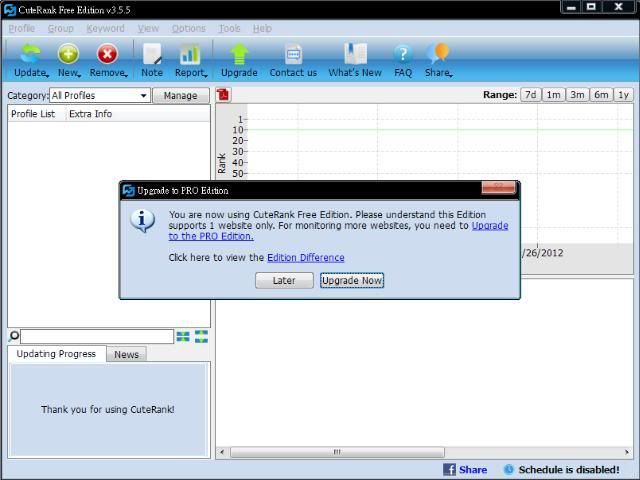Screen dimensions: 640x480
Task: Click the green Upgrade arrow icon
Action: pyautogui.click(x=239, y=55)
